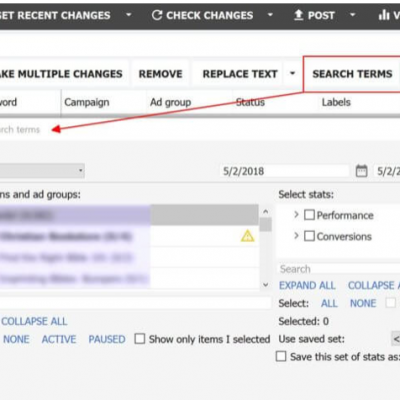Sort by Ad group column header
Screen dimensions: 400x400
tap(170, 102)
